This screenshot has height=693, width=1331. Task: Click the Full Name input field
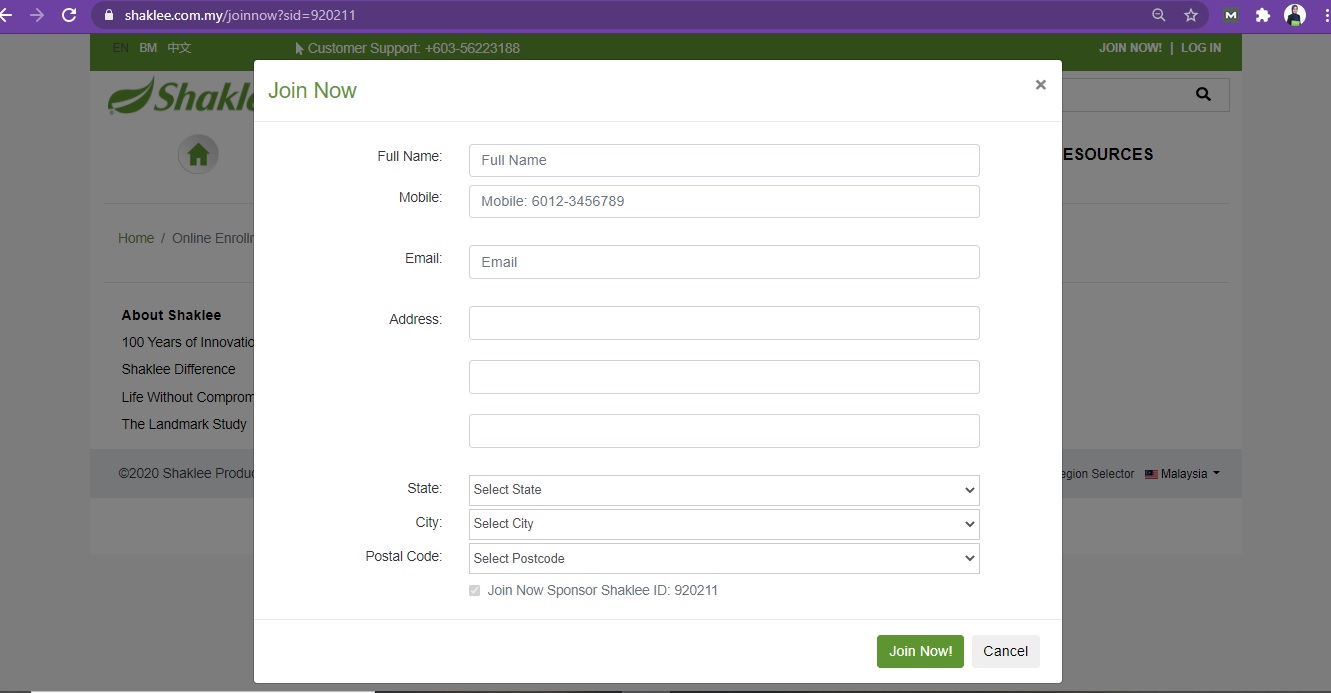(724, 160)
